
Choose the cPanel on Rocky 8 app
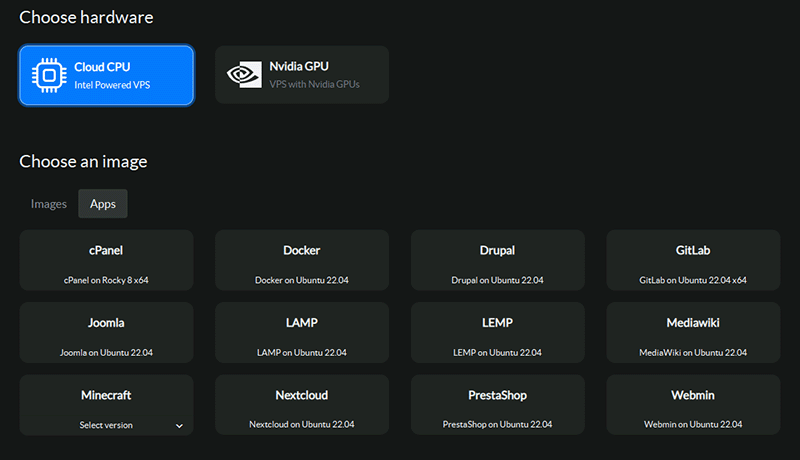coord(106,260)
